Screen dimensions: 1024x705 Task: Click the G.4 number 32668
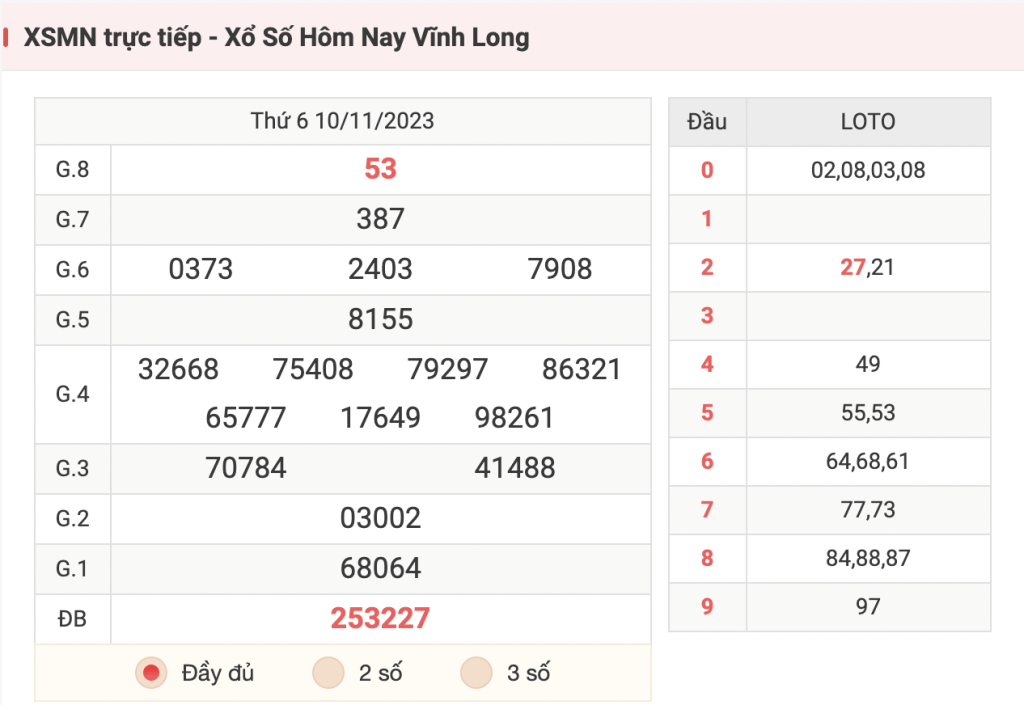[x=178, y=369]
